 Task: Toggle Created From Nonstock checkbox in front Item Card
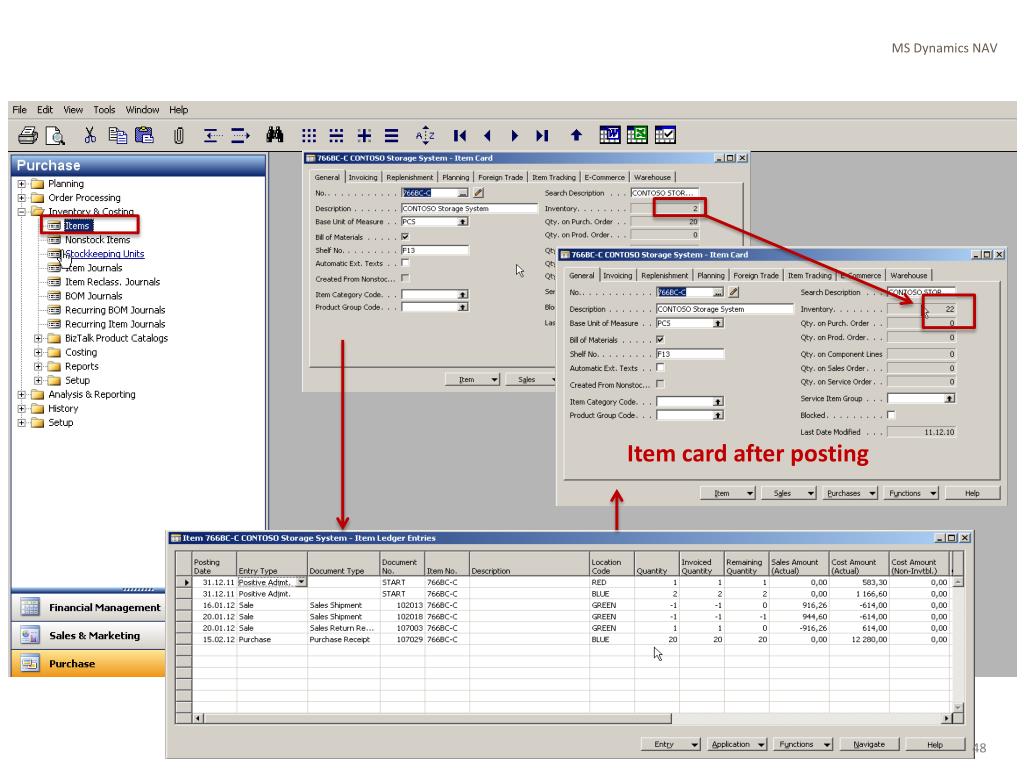(660, 384)
